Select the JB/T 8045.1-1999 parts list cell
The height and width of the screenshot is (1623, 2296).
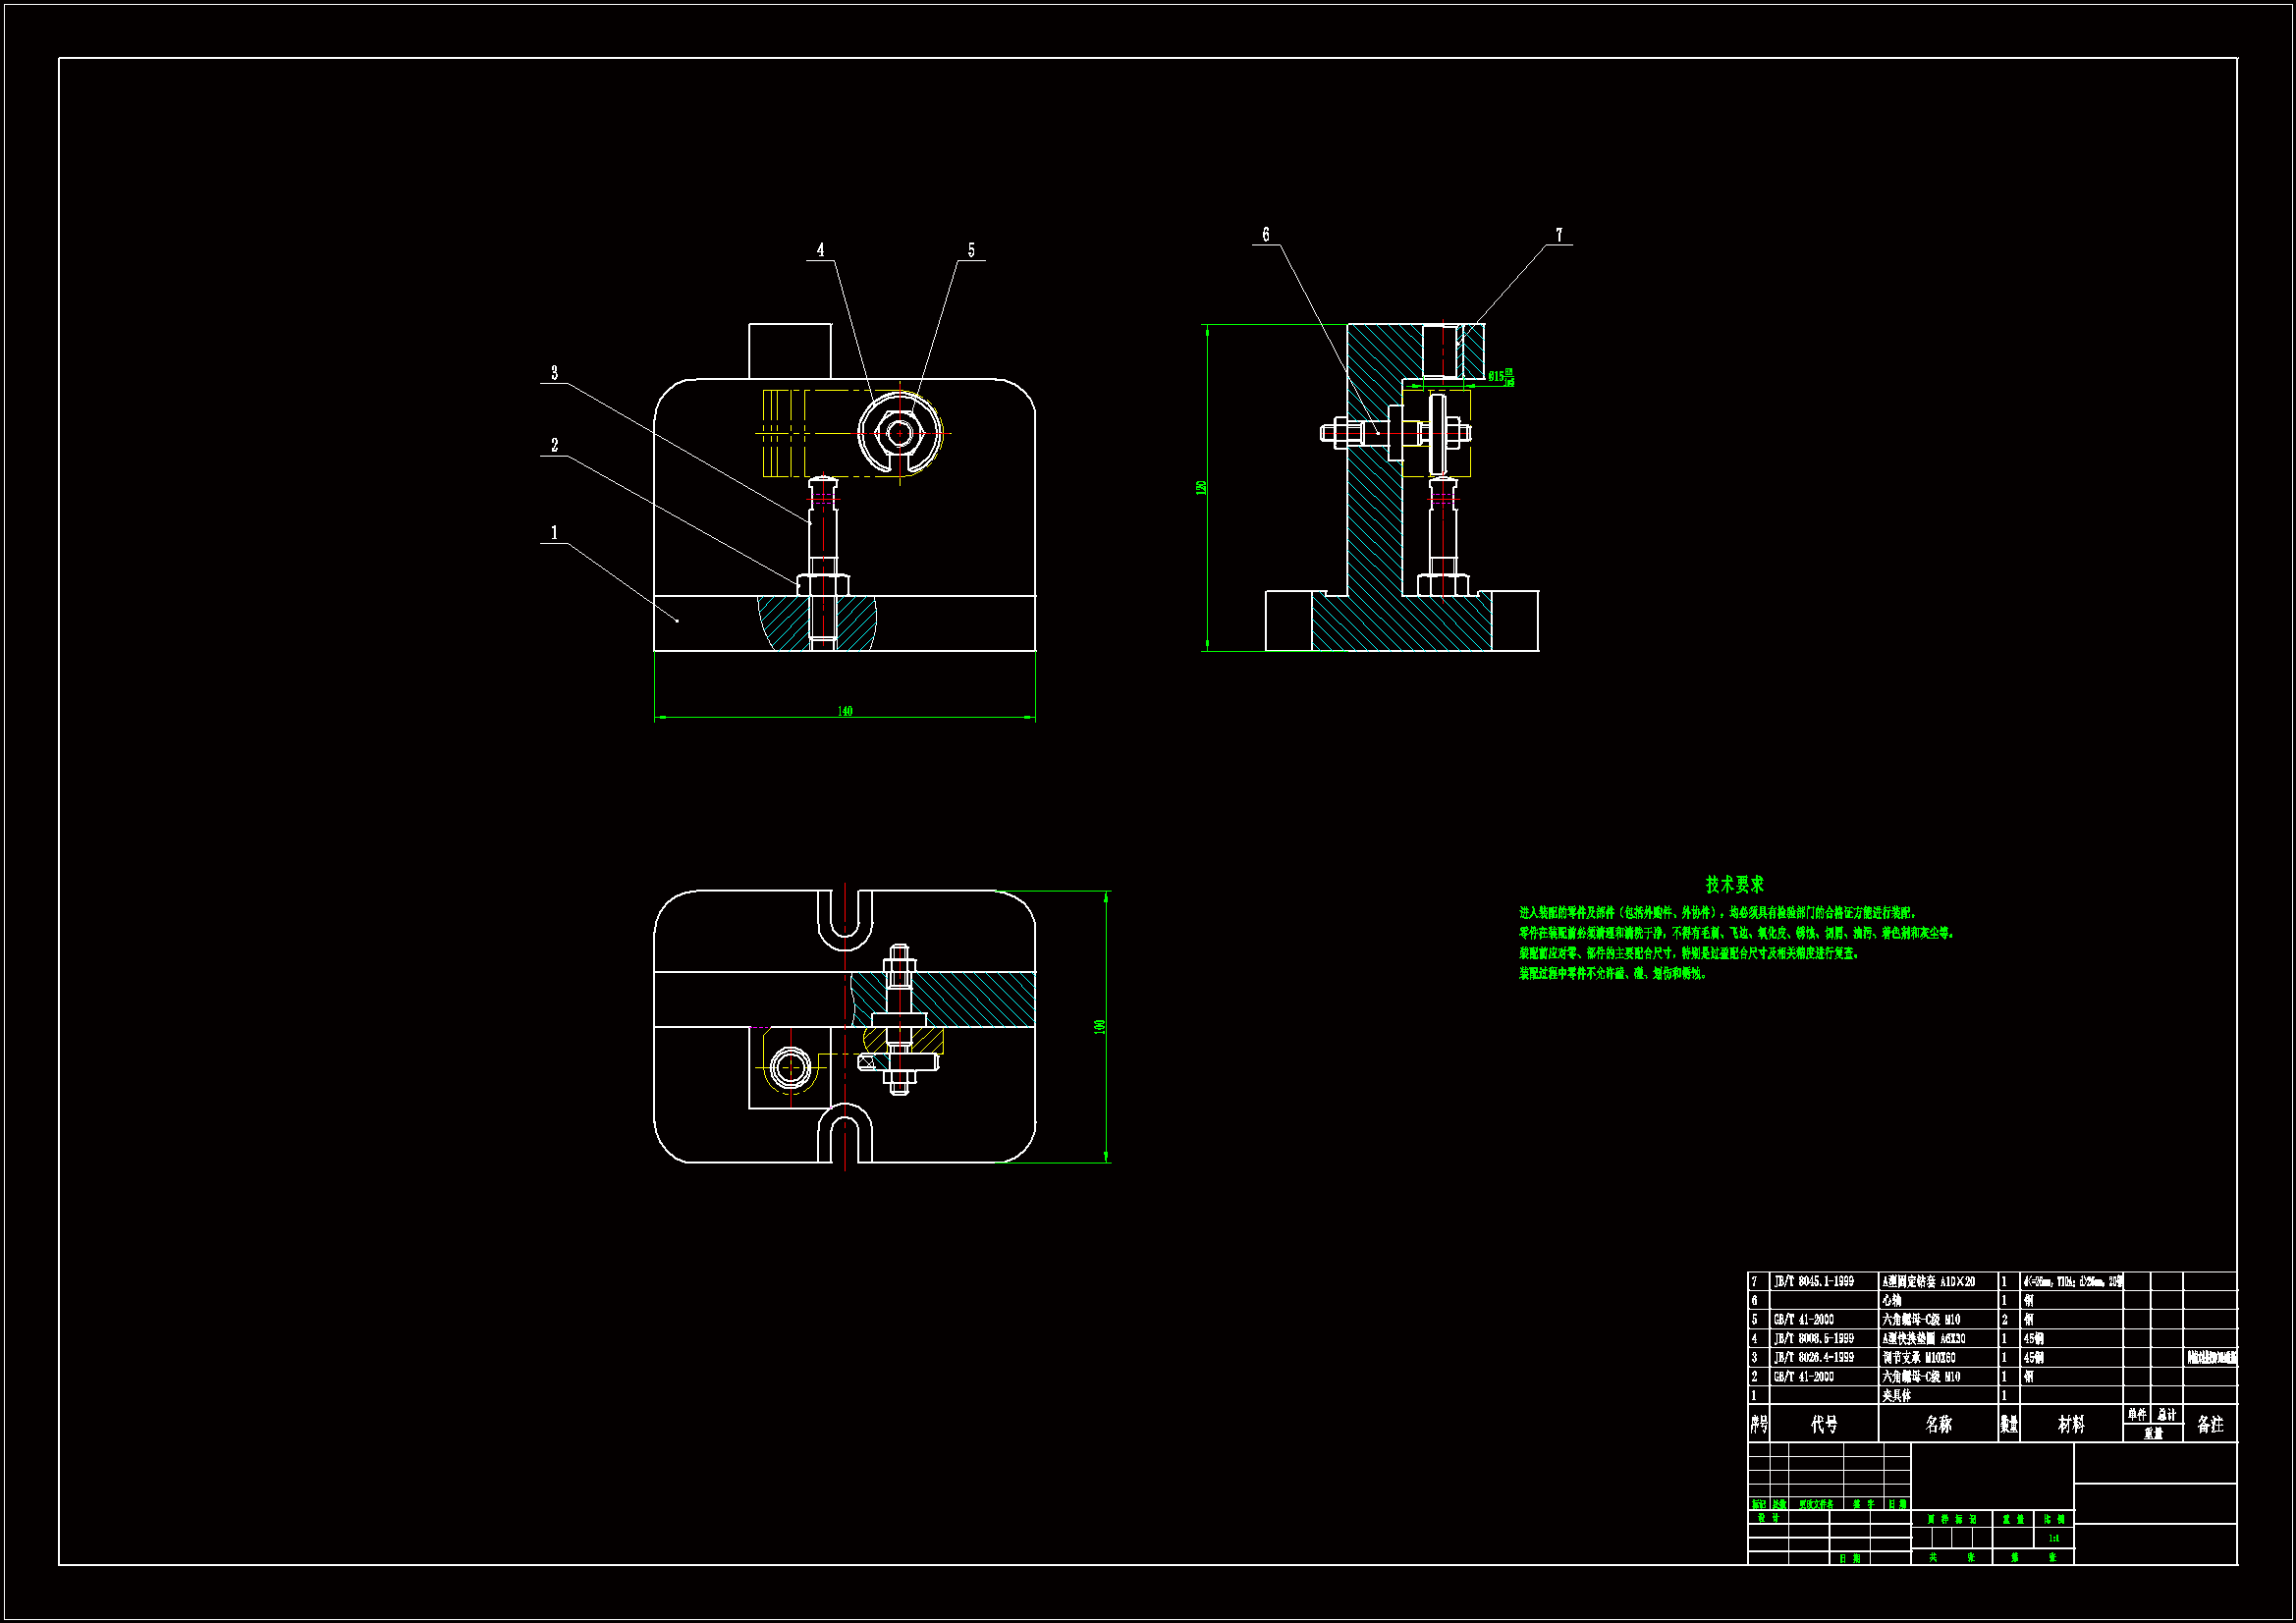[1814, 1281]
